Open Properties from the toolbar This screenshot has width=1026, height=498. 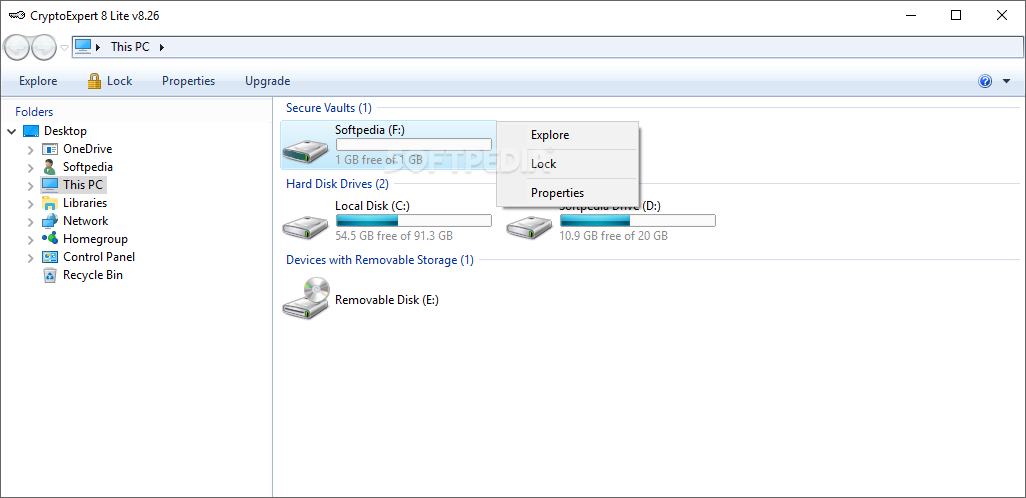pos(188,81)
